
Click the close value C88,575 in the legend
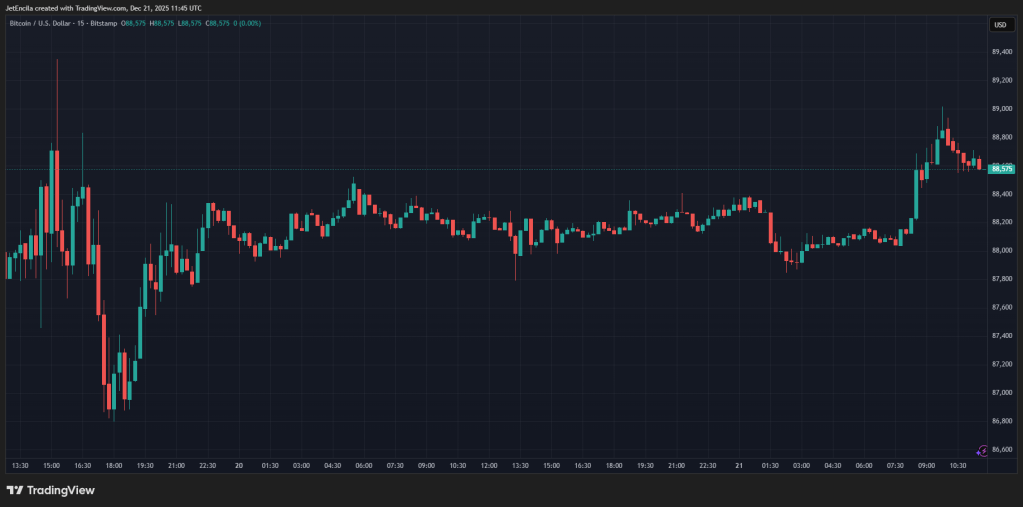coord(217,23)
